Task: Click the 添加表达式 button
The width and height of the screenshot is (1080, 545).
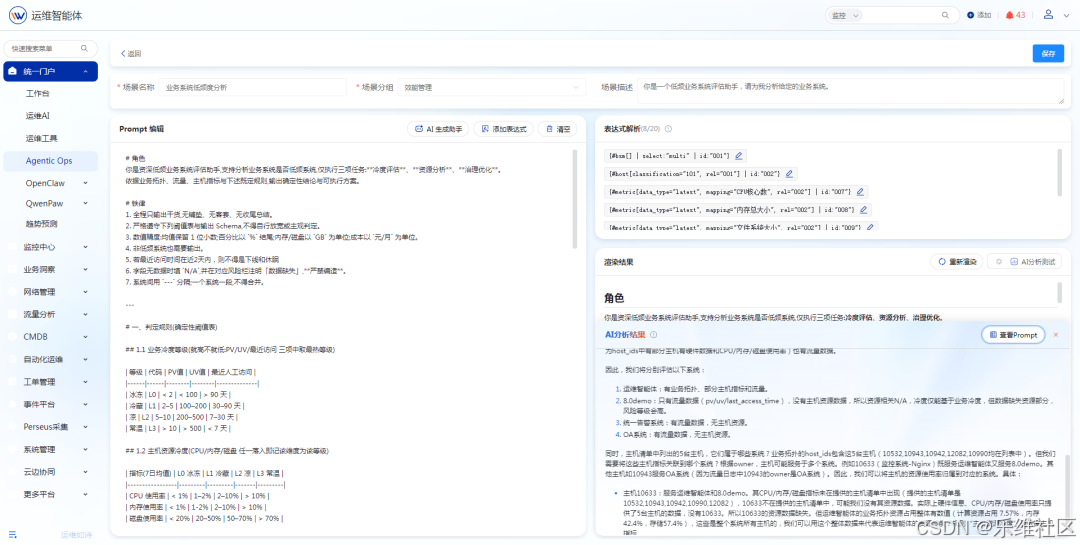Action: [x=503, y=129]
